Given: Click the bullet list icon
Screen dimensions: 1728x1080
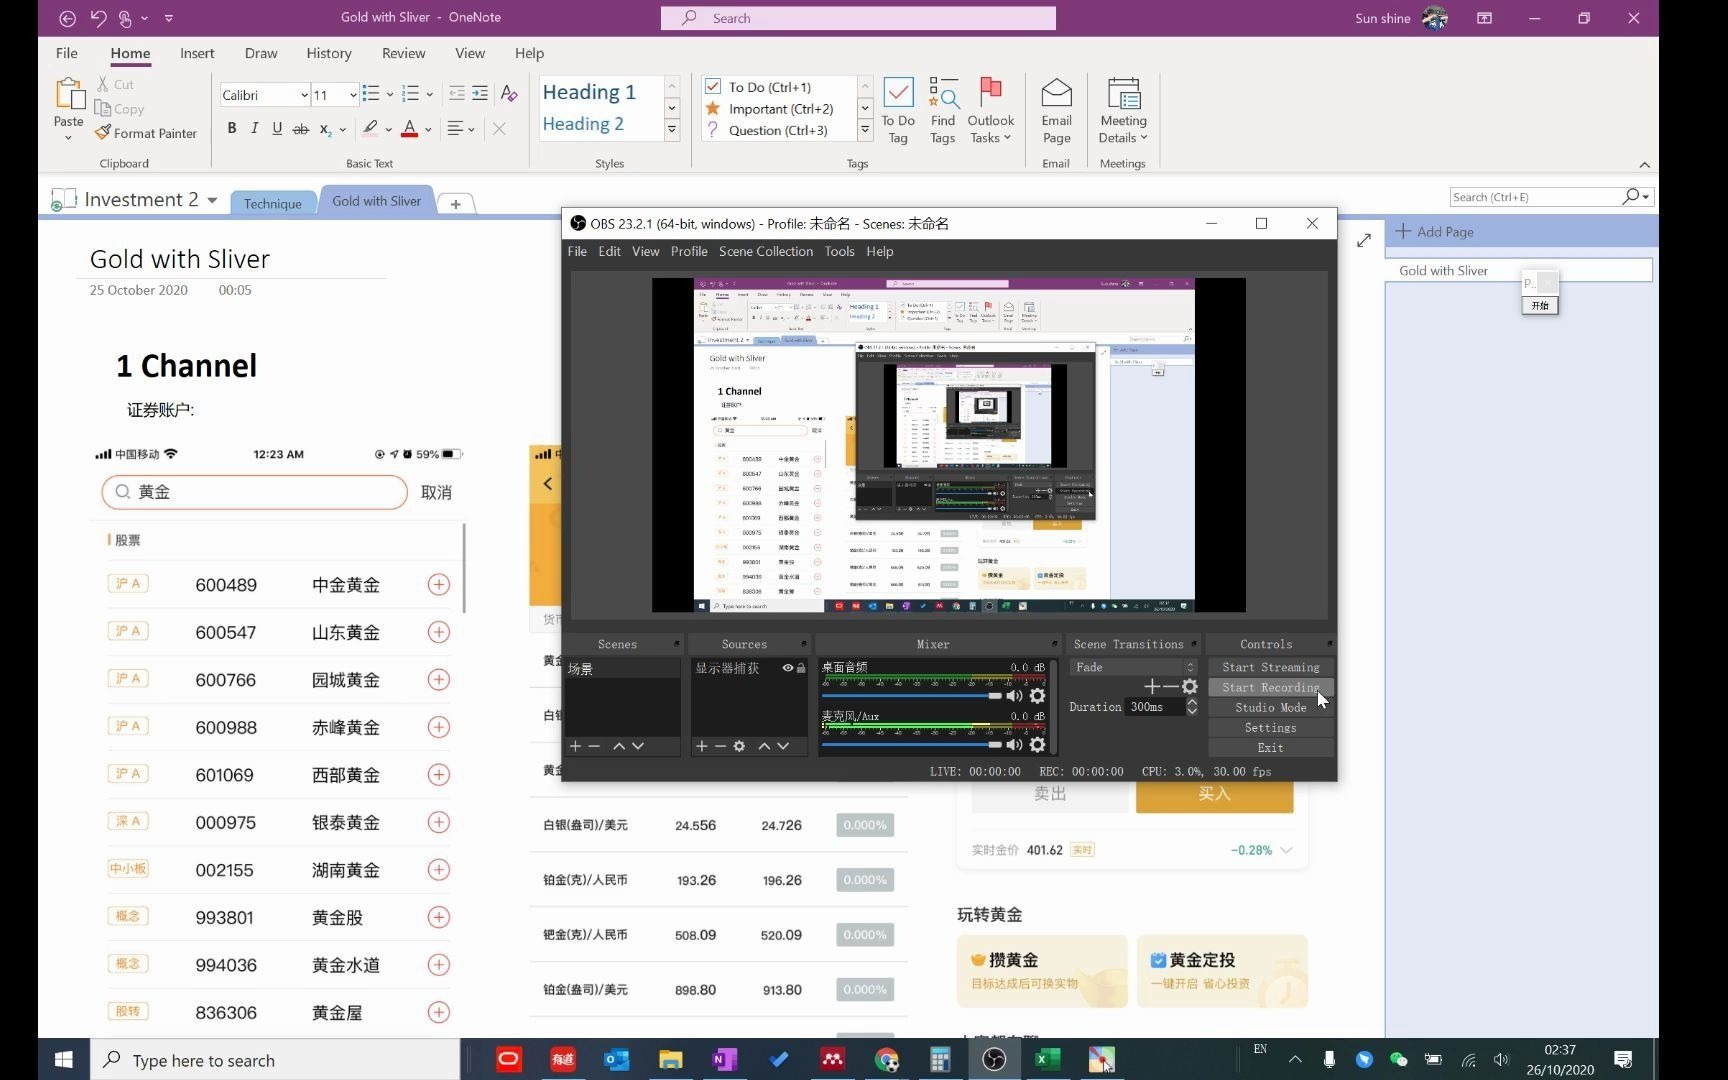Looking at the screenshot, I should 371,94.
